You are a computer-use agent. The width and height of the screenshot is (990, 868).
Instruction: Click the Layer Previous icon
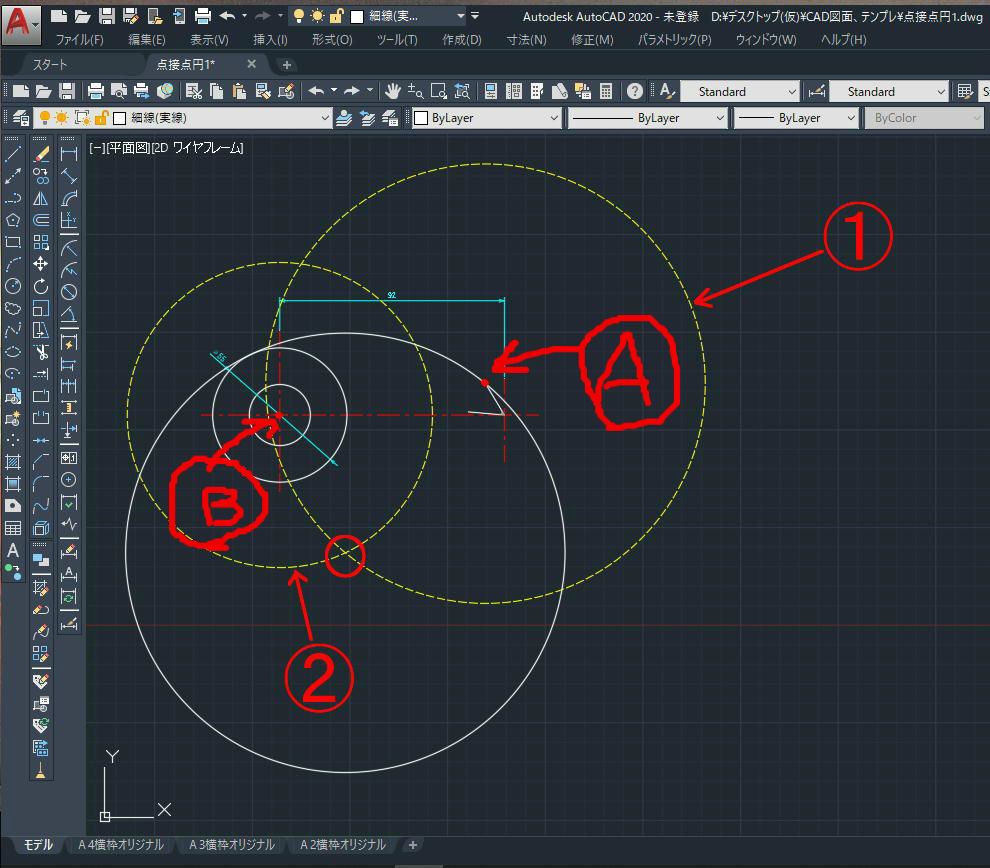point(367,118)
